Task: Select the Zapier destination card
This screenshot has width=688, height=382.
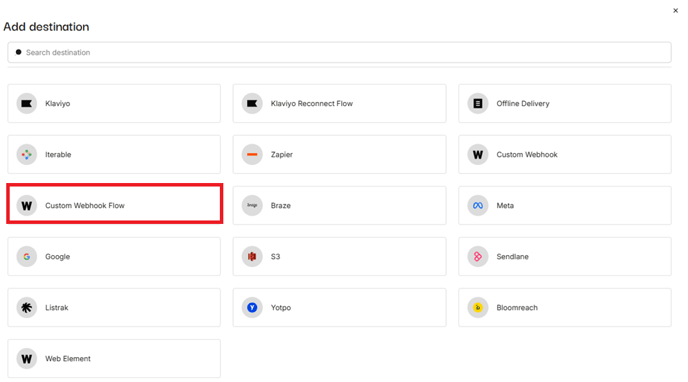Action: coord(340,154)
